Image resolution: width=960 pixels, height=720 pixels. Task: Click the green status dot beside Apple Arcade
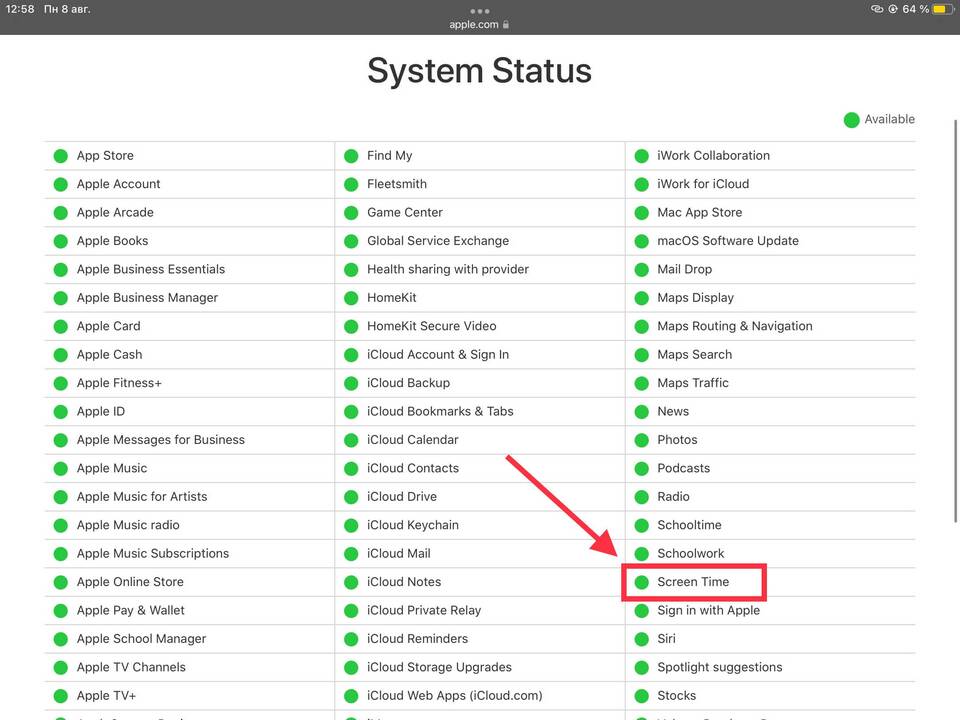pyautogui.click(x=61, y=213)
